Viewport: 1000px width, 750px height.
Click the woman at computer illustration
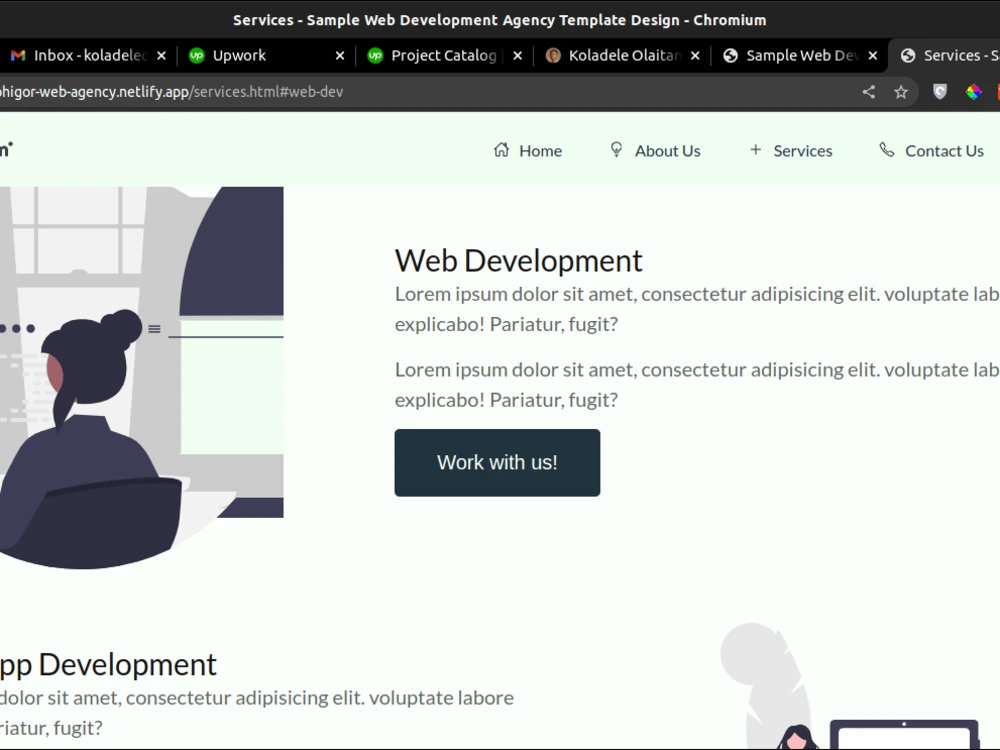(x=142, y=378)
